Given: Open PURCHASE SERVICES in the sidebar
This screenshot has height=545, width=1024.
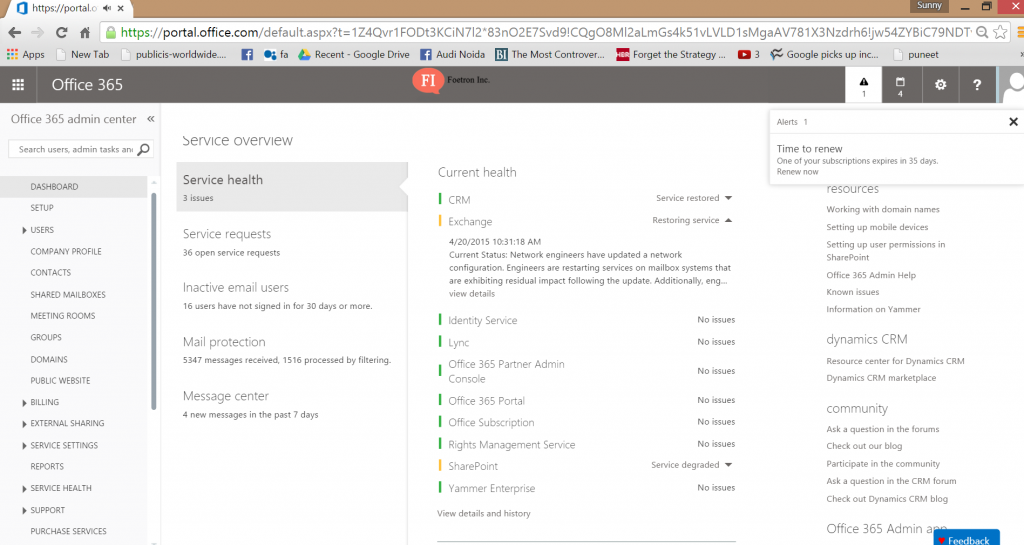Looking at the screenshot, I should tap(69, 531).
